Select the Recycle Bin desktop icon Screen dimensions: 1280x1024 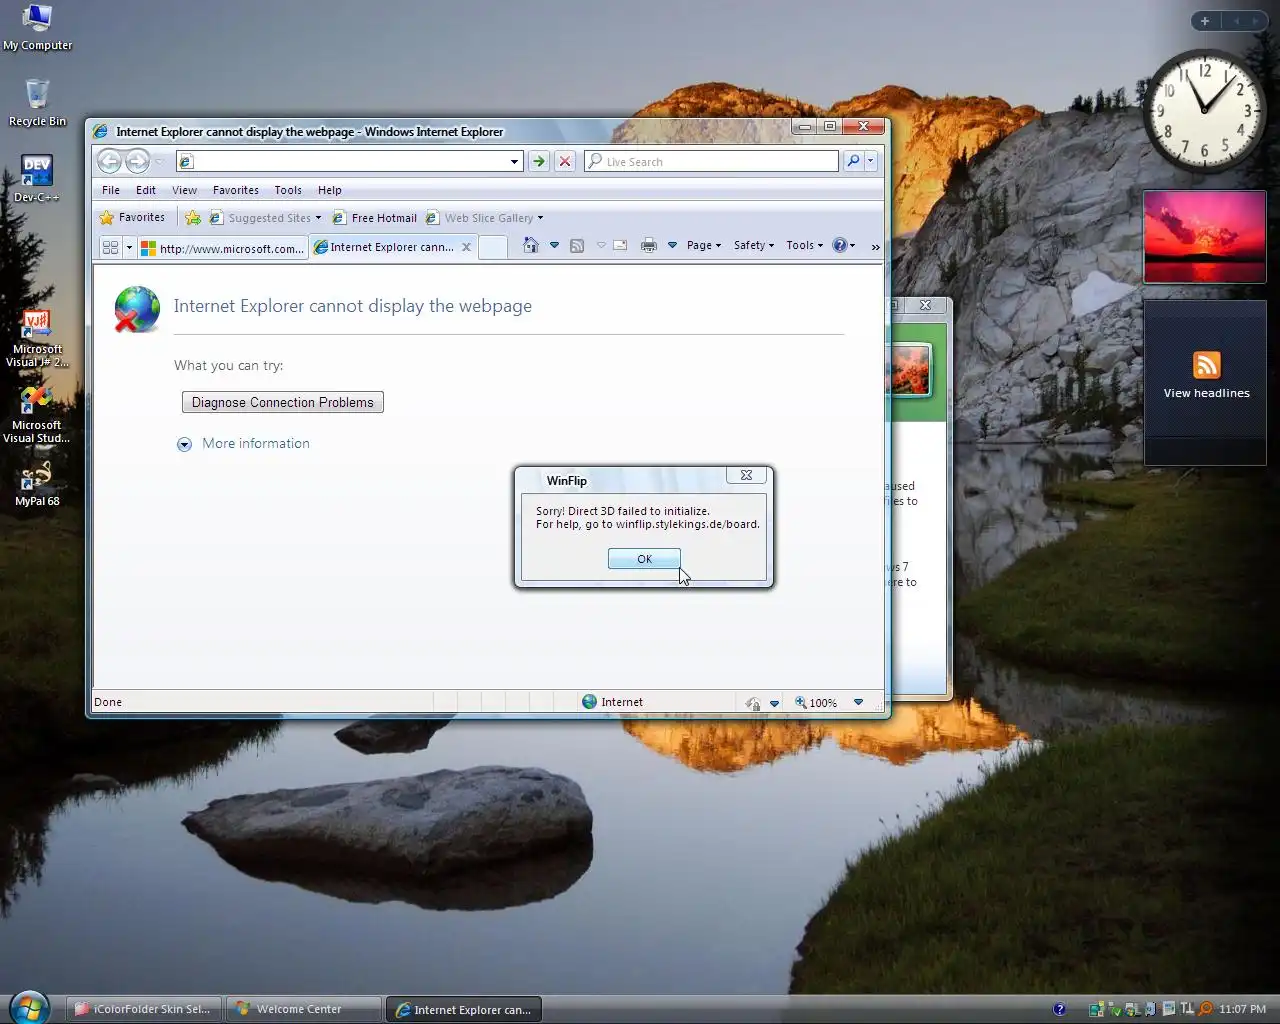[x=37, y=103]
